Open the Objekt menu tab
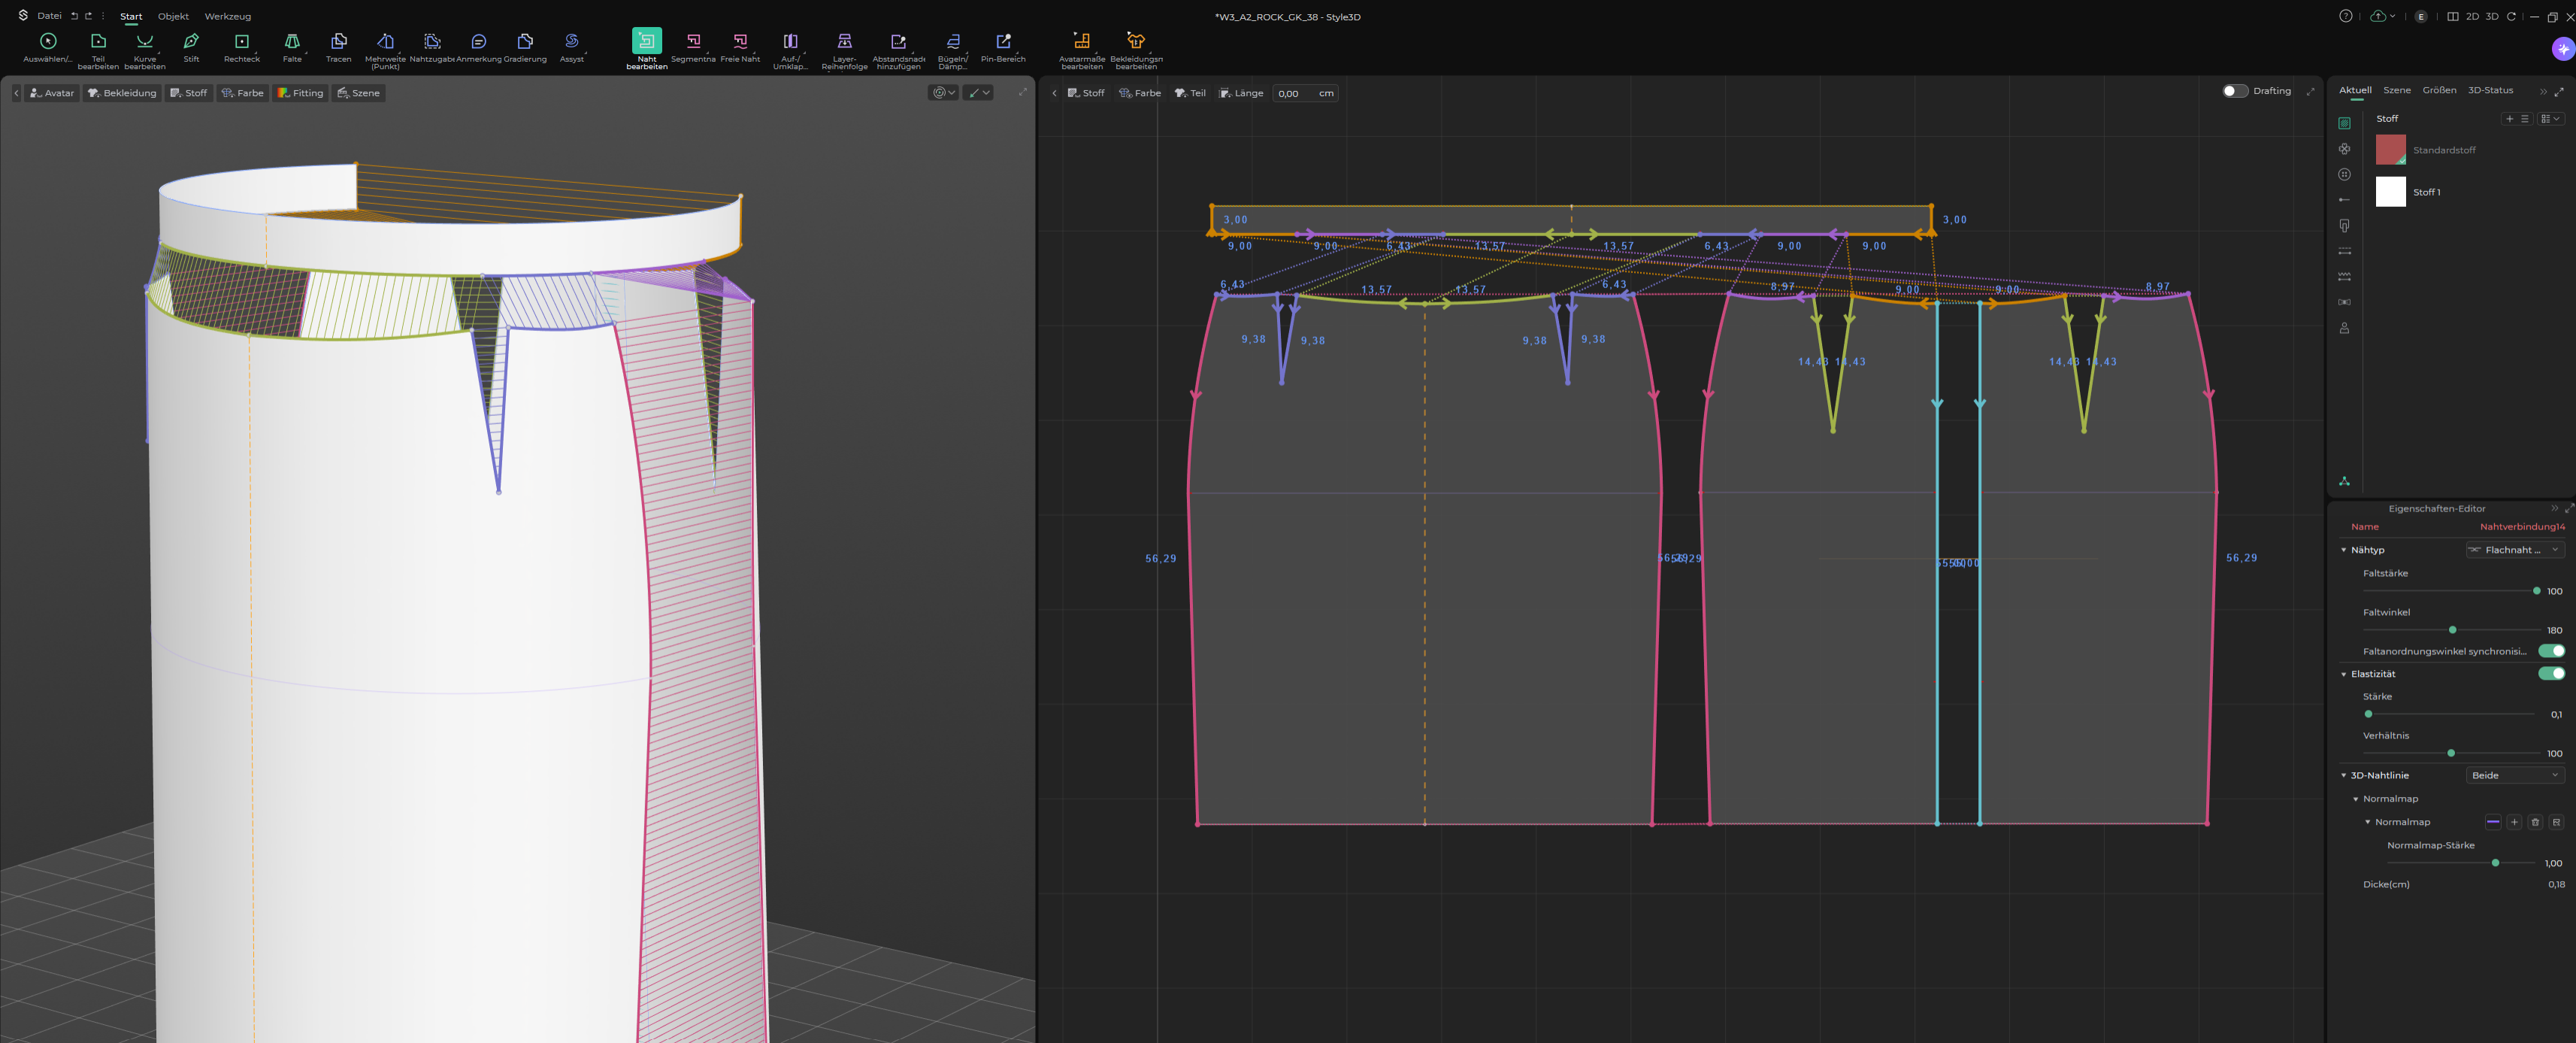Image resolution: width=2576 pixels, height=1043 pixels. [x=173, y=16]
